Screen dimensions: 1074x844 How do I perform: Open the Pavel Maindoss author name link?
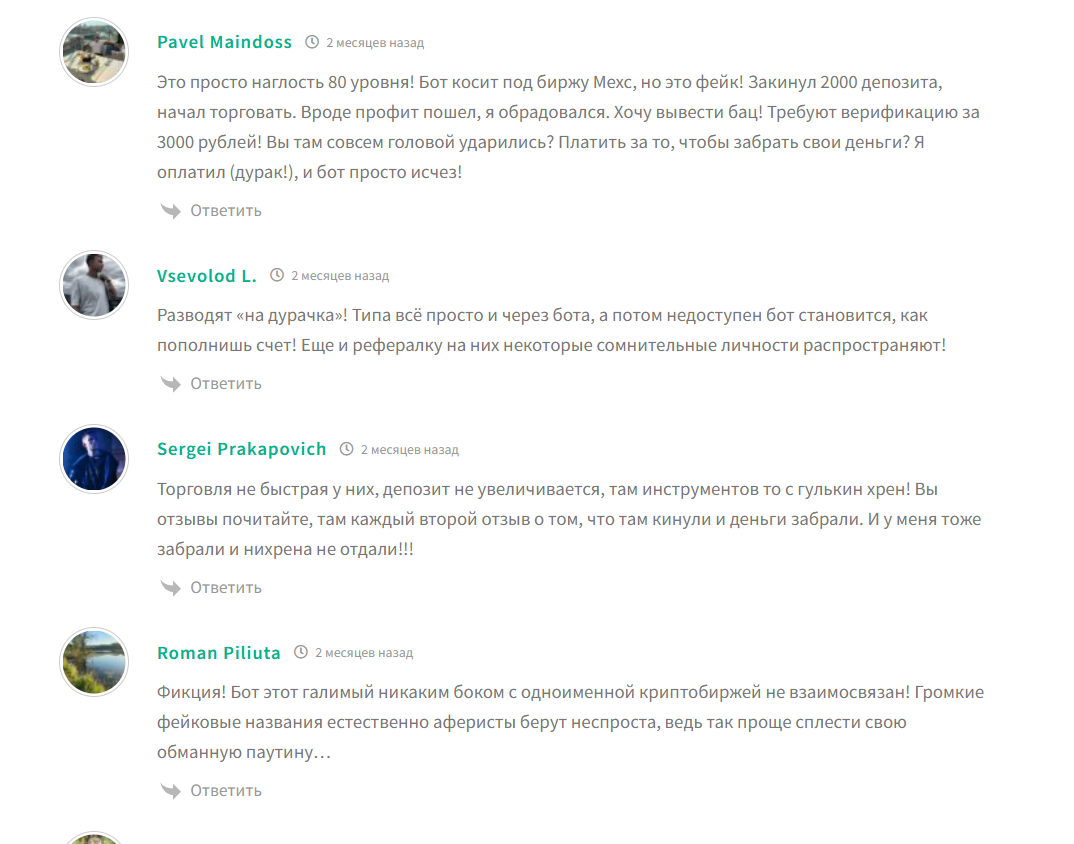point(224,42)
